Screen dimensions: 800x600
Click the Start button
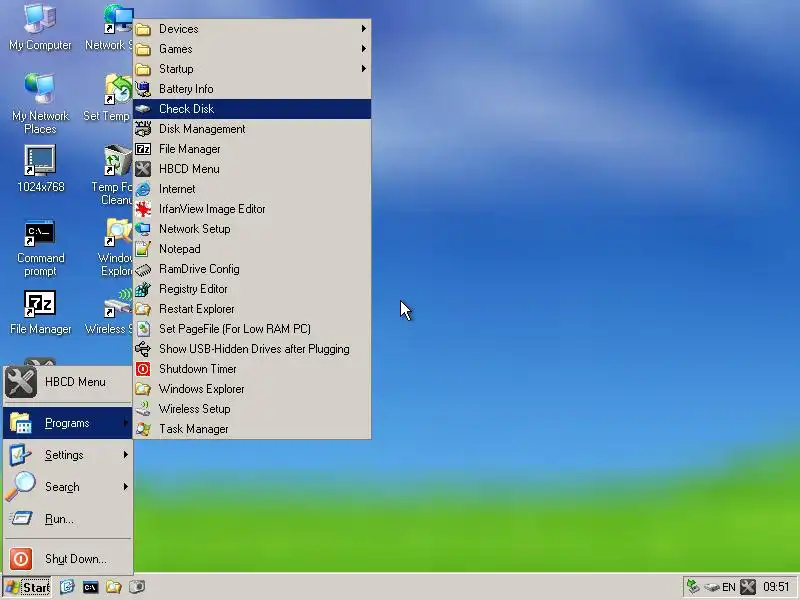click(27, 587)
